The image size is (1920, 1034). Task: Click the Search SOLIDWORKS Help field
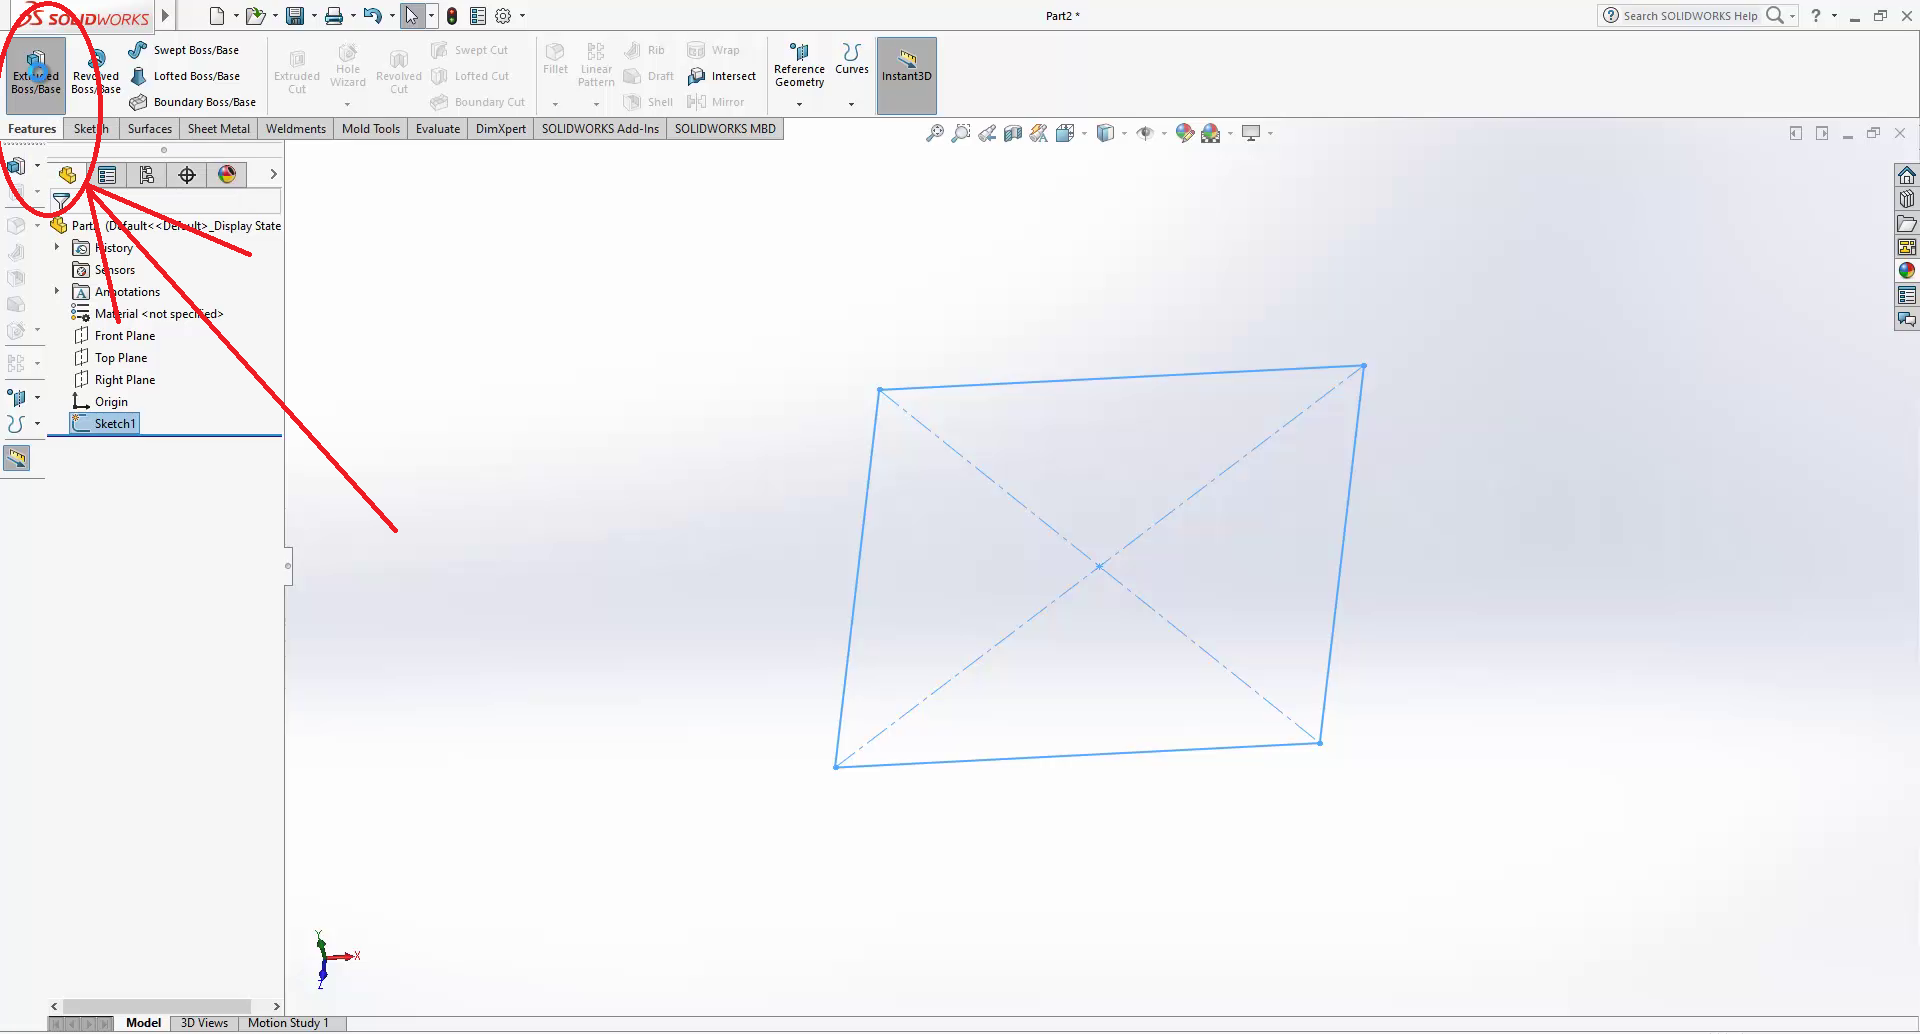point(1689,16)
